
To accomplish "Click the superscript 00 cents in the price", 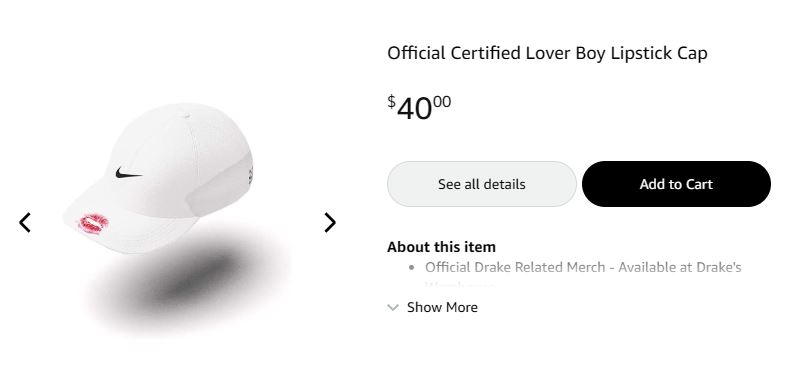I will pos(442,101).
